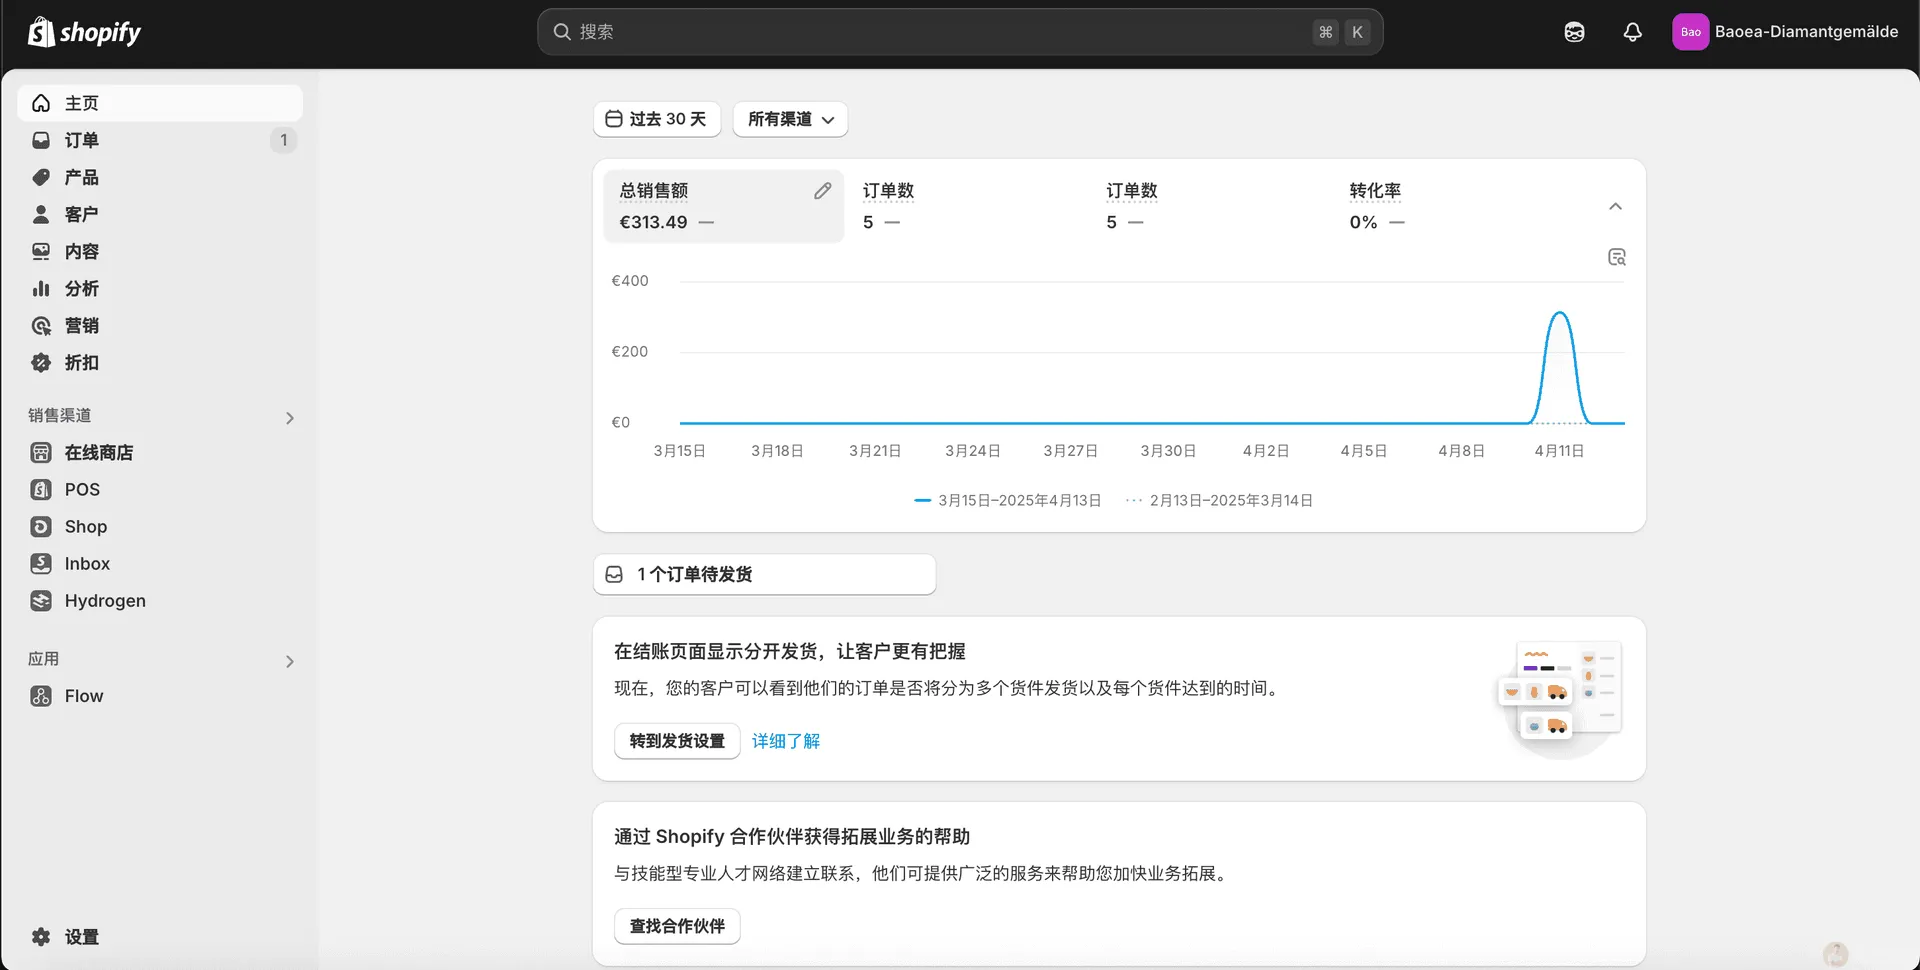Open the 营销 marketing target icon

pos(41,325)
